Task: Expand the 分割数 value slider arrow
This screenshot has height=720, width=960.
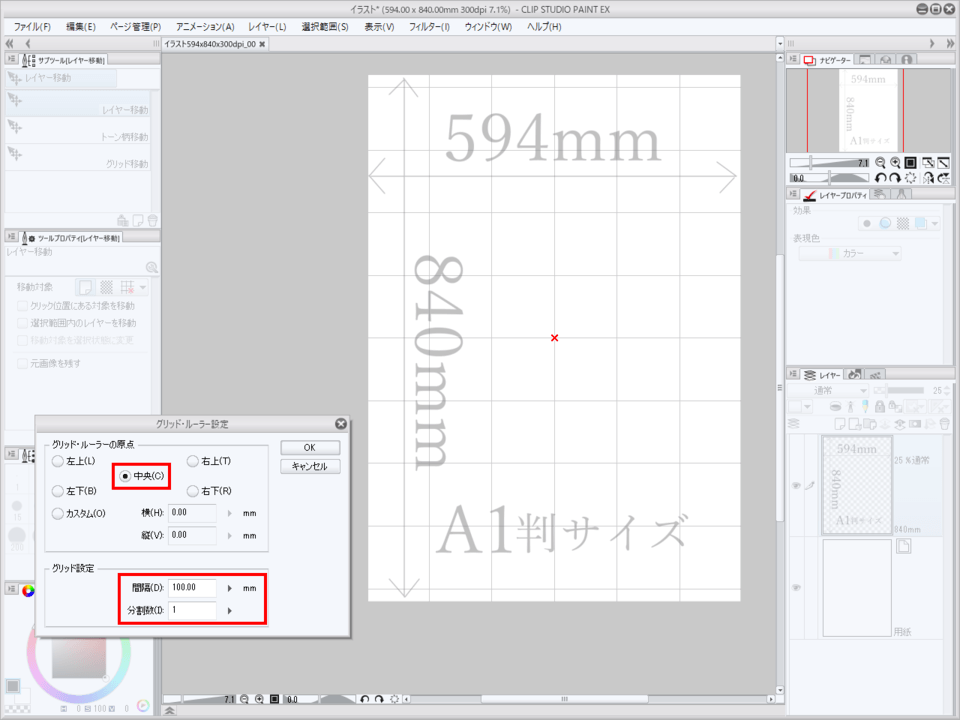Action: pyautogui.click(x=231, y=610)
